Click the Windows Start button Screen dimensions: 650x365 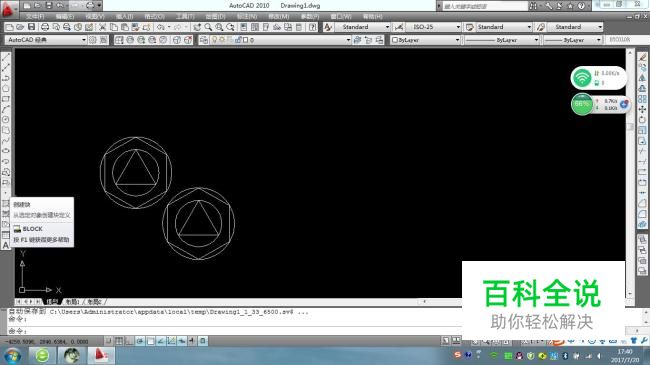tap(13, 355)
